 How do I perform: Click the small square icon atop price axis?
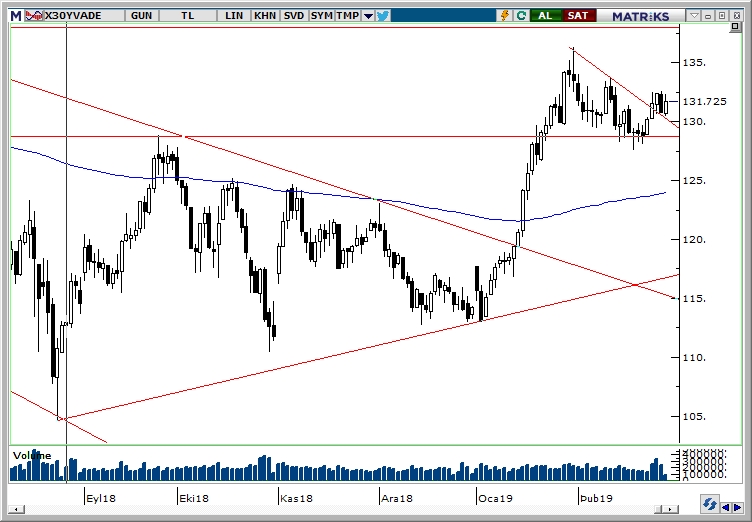(x=735, y=27)
